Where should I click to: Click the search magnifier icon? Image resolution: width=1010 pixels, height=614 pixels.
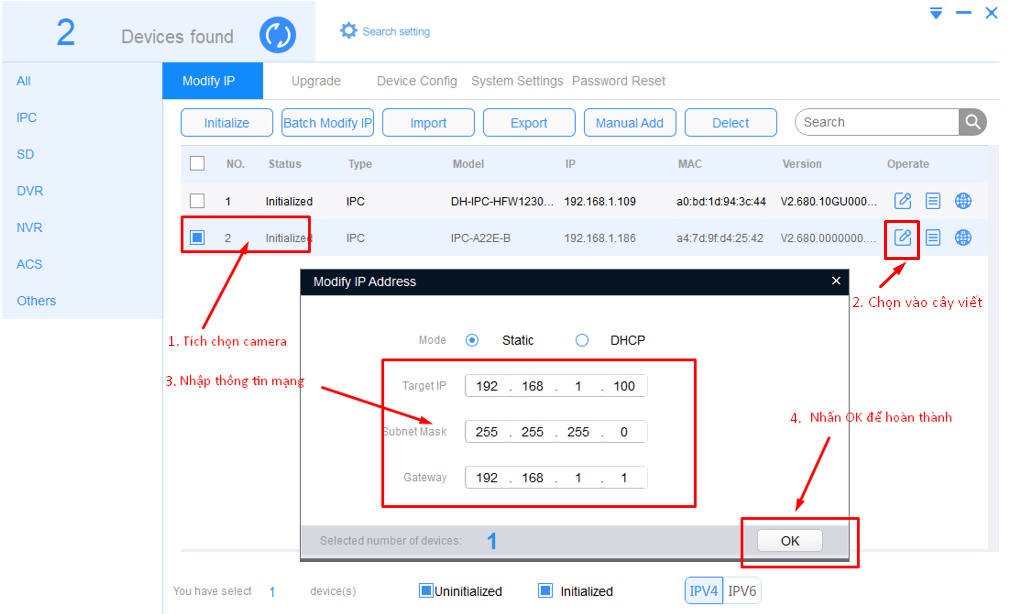click(972, 122)
